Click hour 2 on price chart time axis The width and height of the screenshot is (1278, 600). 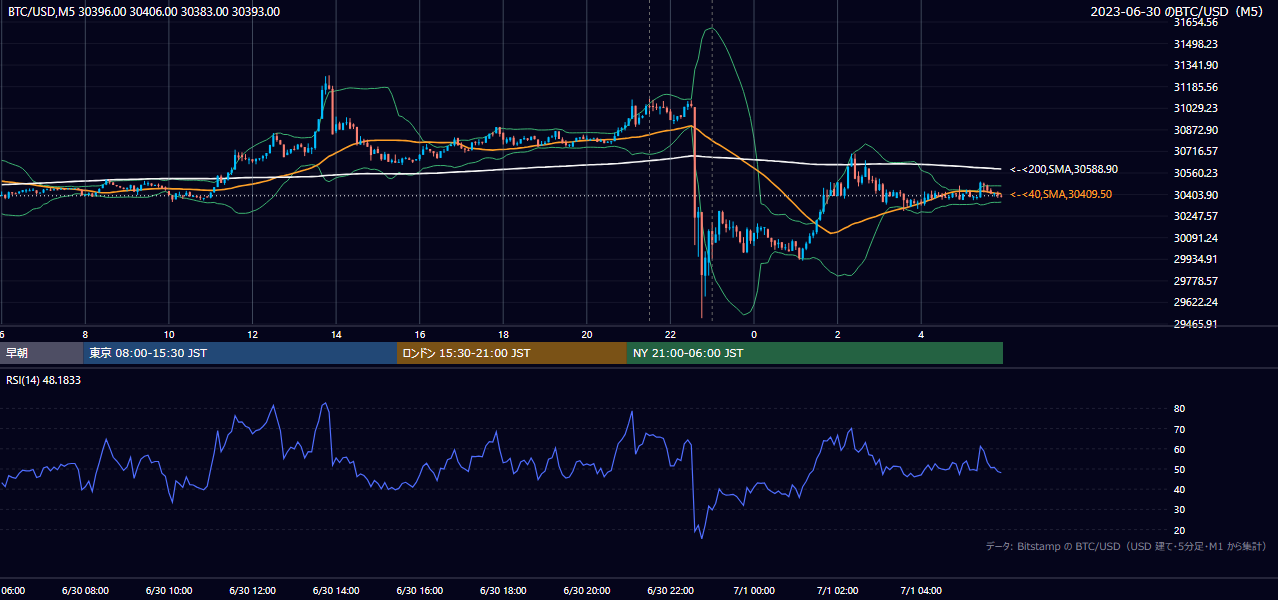coord(838,334)
